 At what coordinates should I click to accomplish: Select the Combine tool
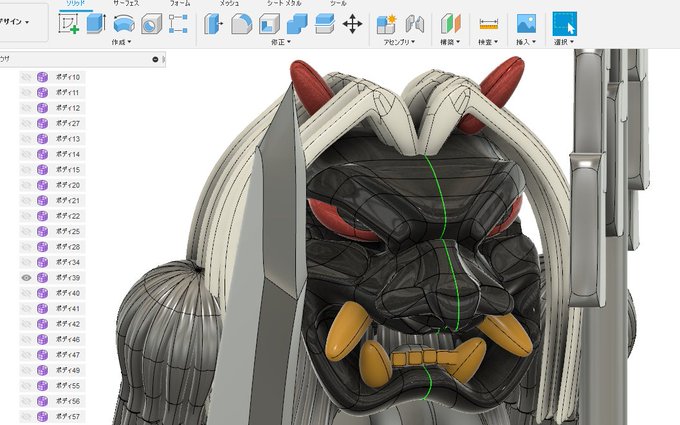point(297,23)
